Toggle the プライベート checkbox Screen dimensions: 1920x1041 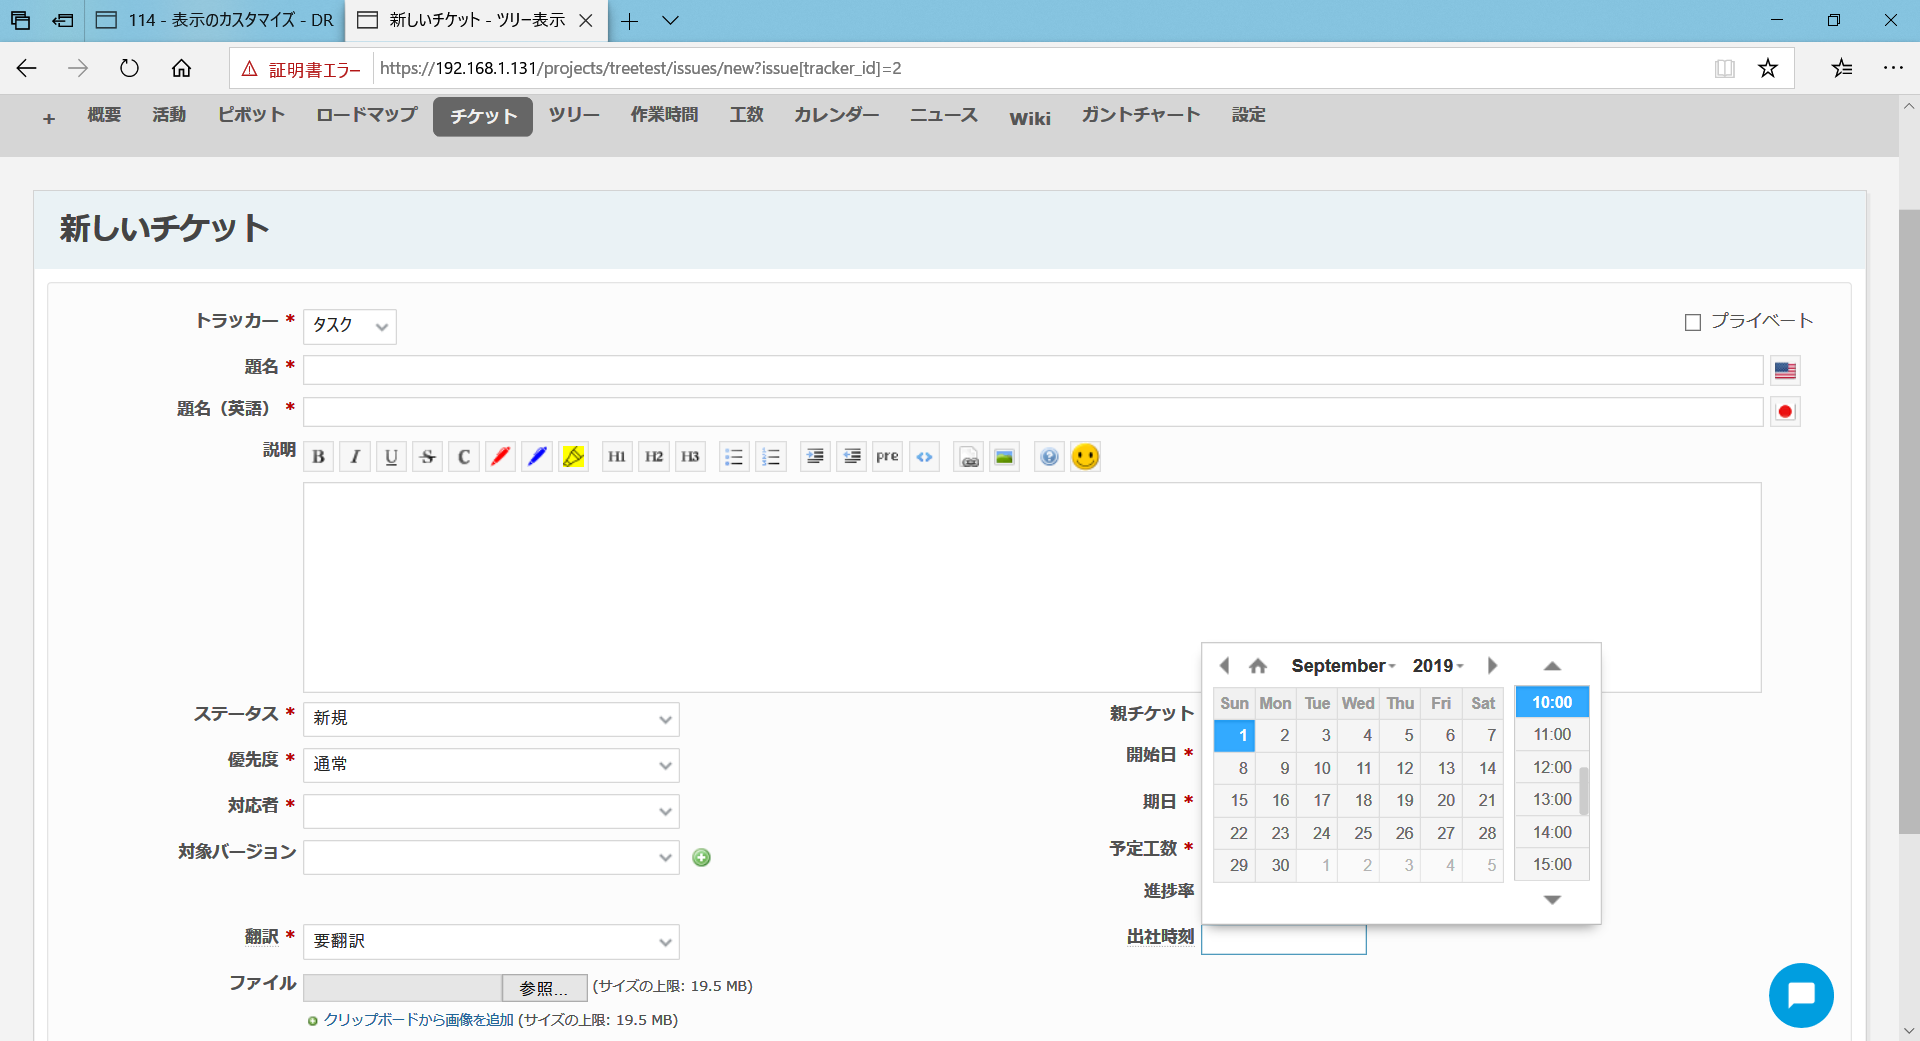pos(1693,322)
